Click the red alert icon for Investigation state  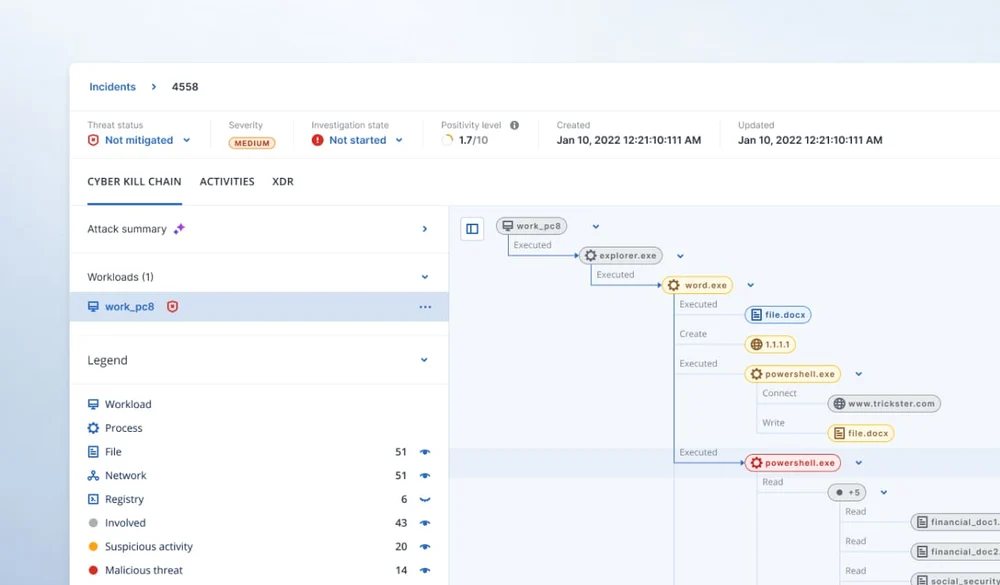click(318, 140)
